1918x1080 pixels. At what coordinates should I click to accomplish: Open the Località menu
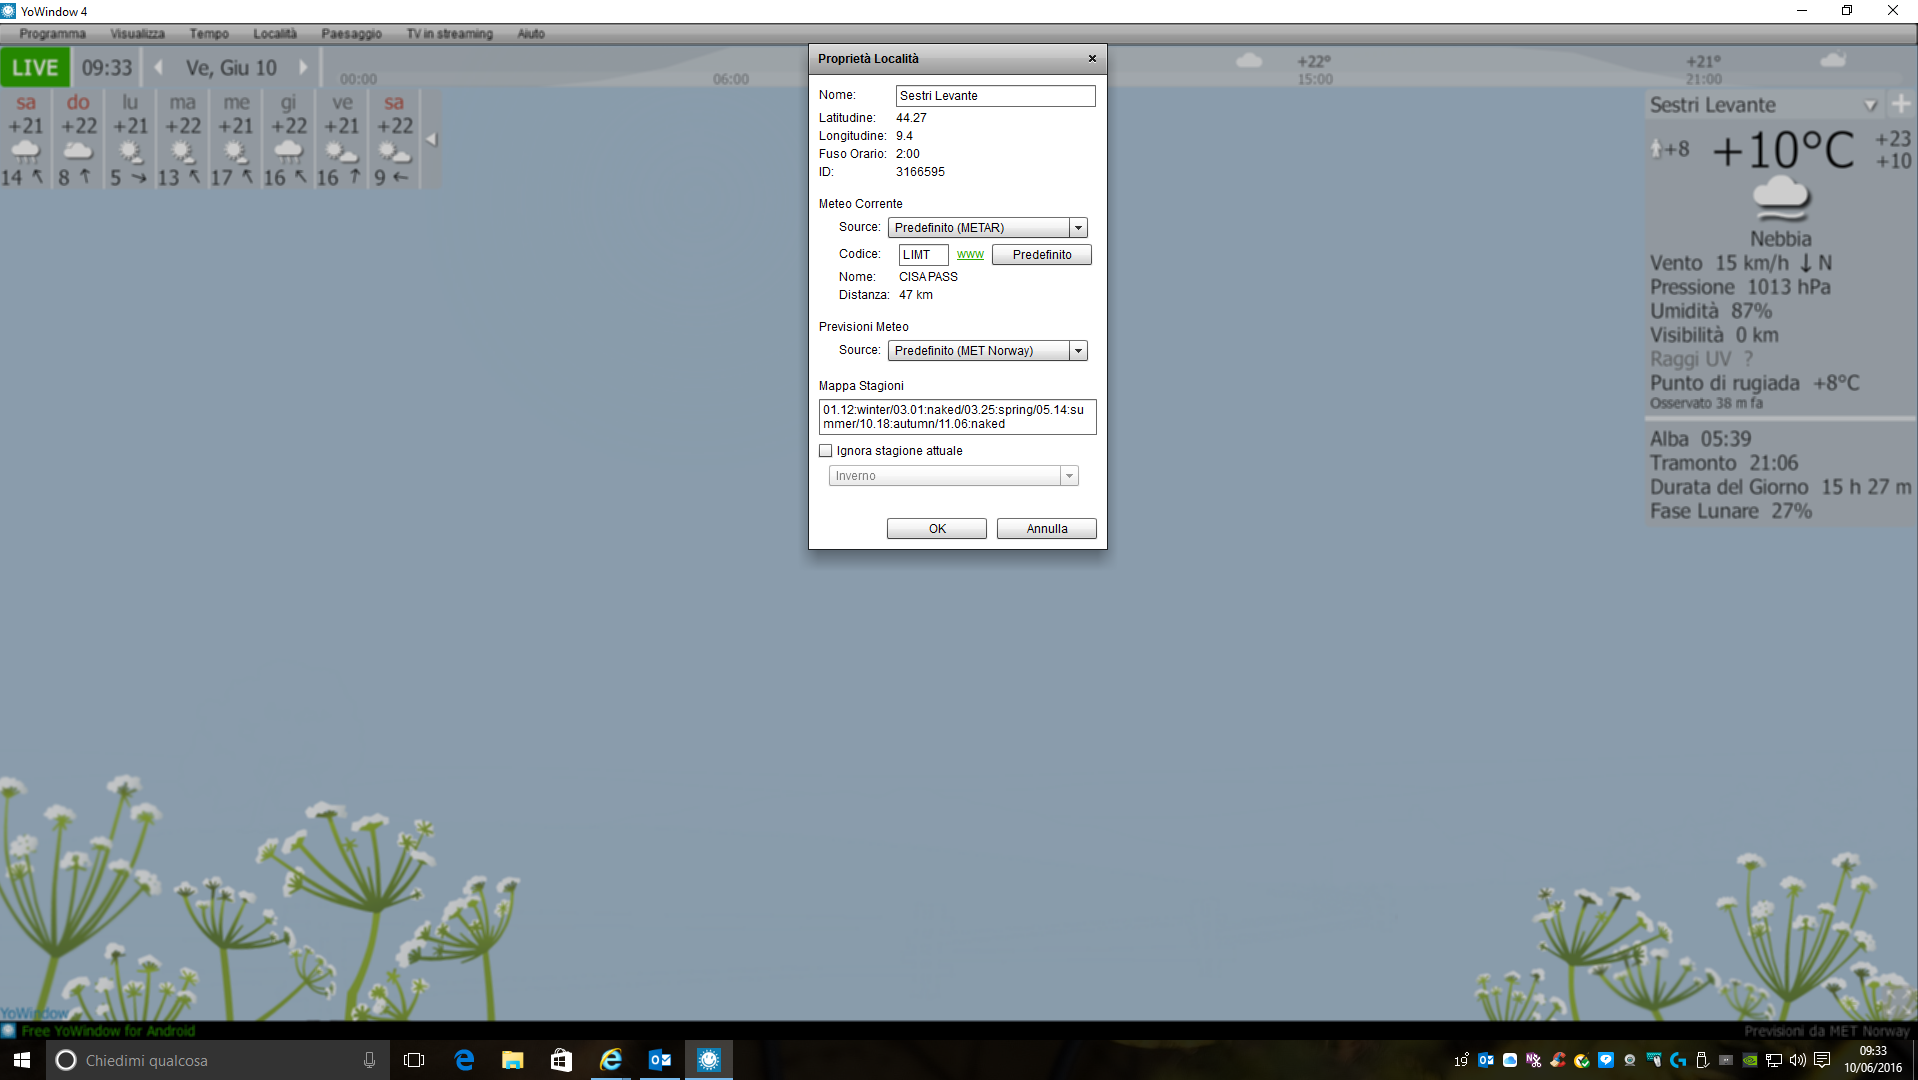click(275, 34)
